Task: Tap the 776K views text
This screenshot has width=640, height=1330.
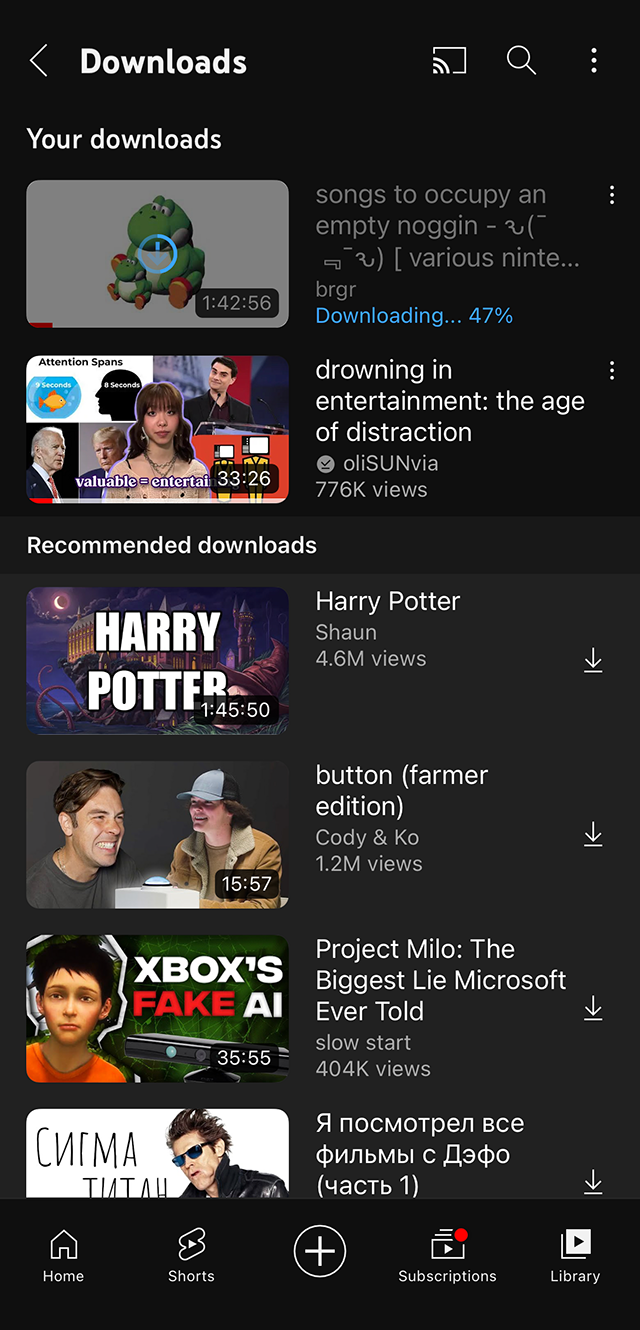Action: (371, 490)
